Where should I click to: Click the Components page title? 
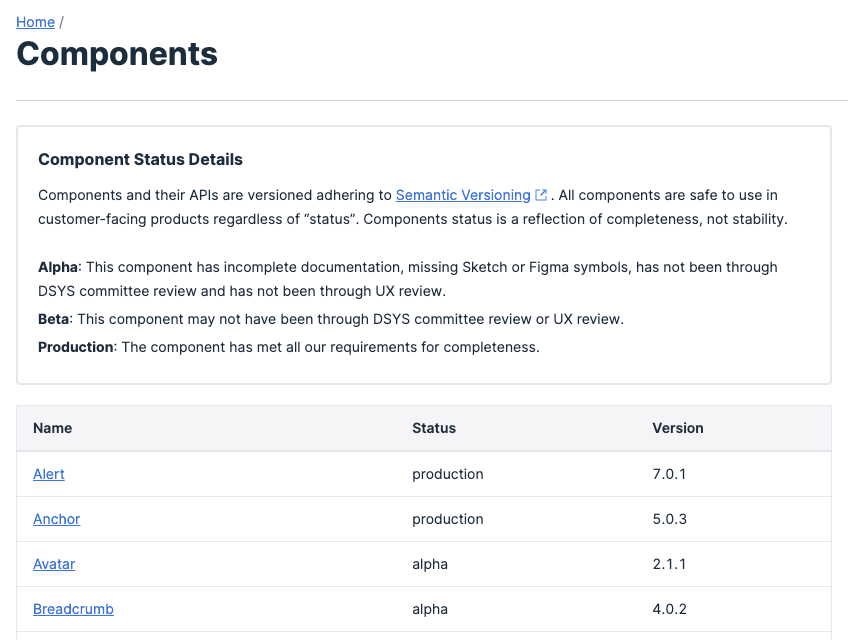point(117,54)
